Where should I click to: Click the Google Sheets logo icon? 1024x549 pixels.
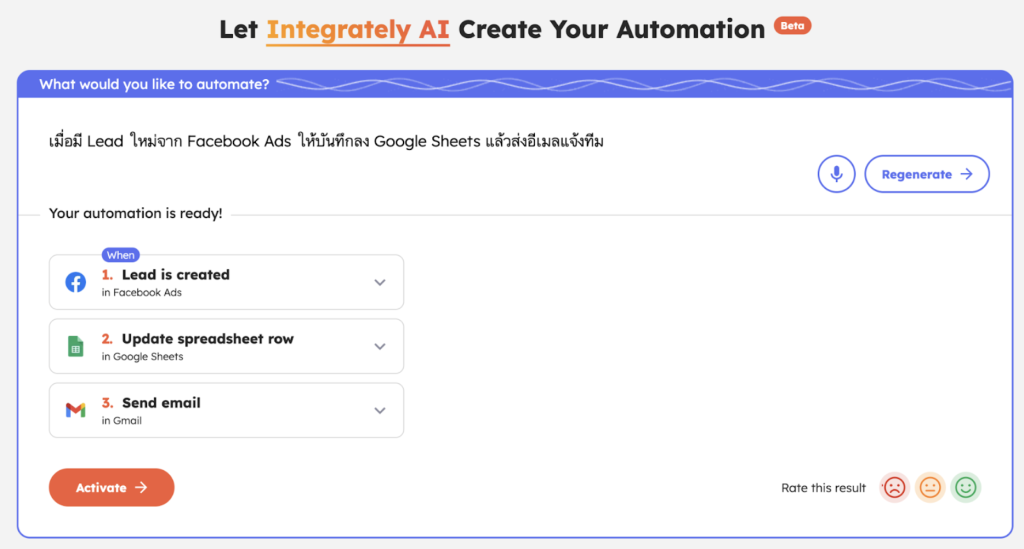click(x=76, y=346)
